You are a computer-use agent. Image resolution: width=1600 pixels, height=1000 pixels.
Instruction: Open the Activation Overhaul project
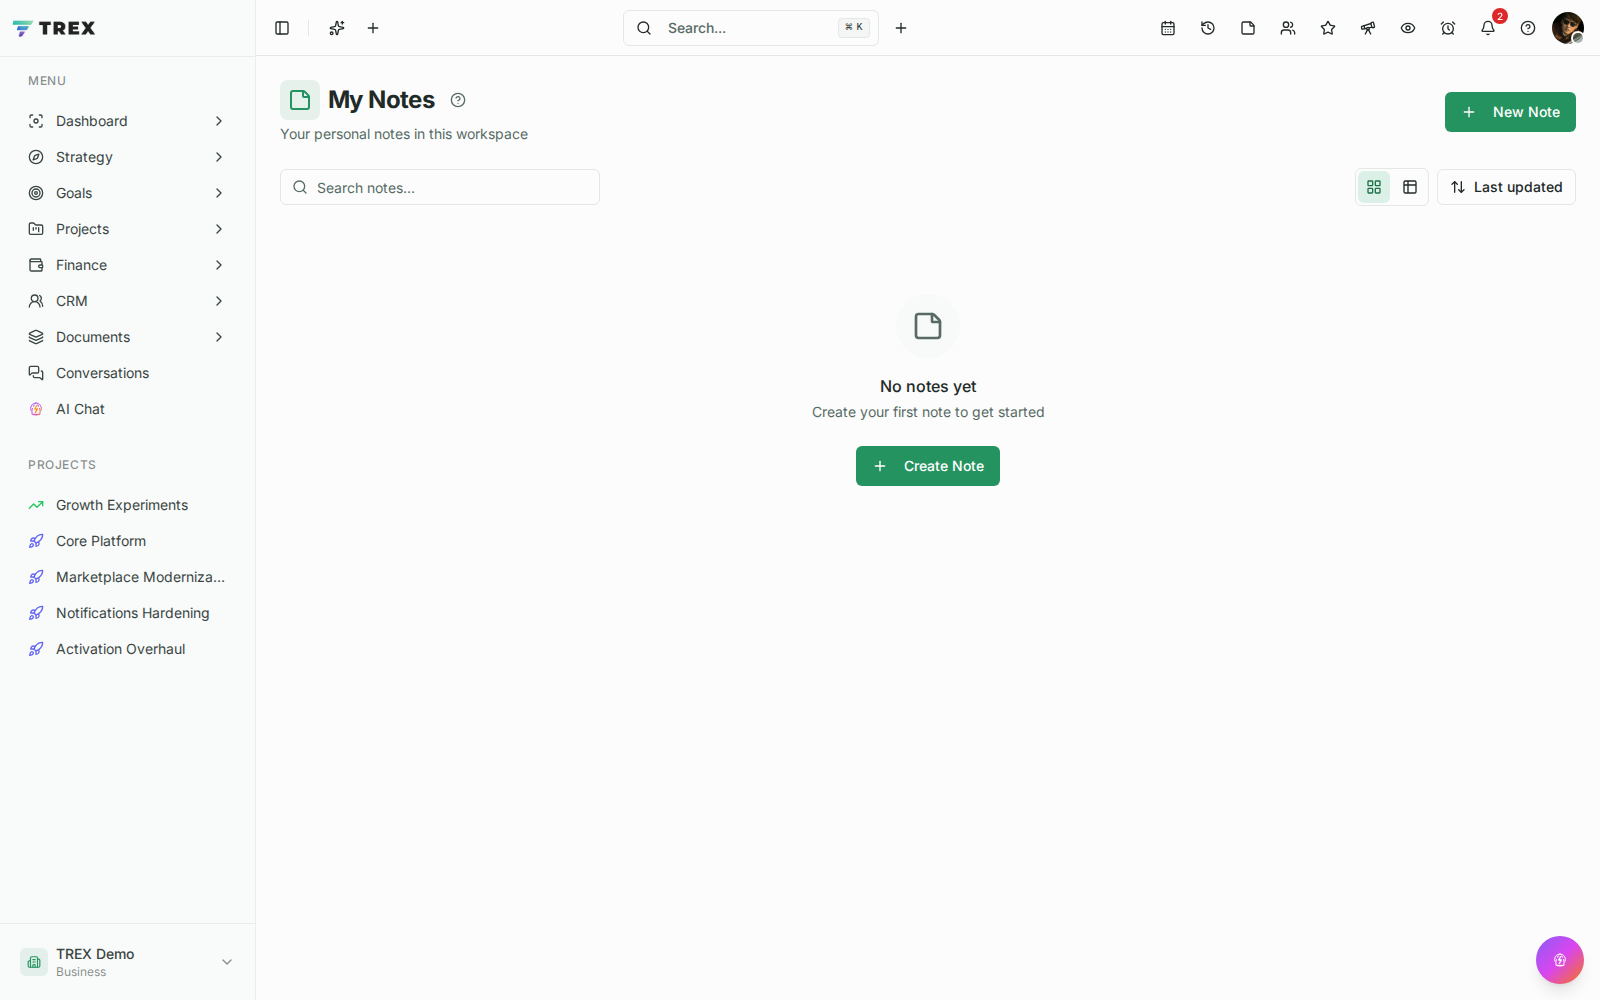[128, 649]
